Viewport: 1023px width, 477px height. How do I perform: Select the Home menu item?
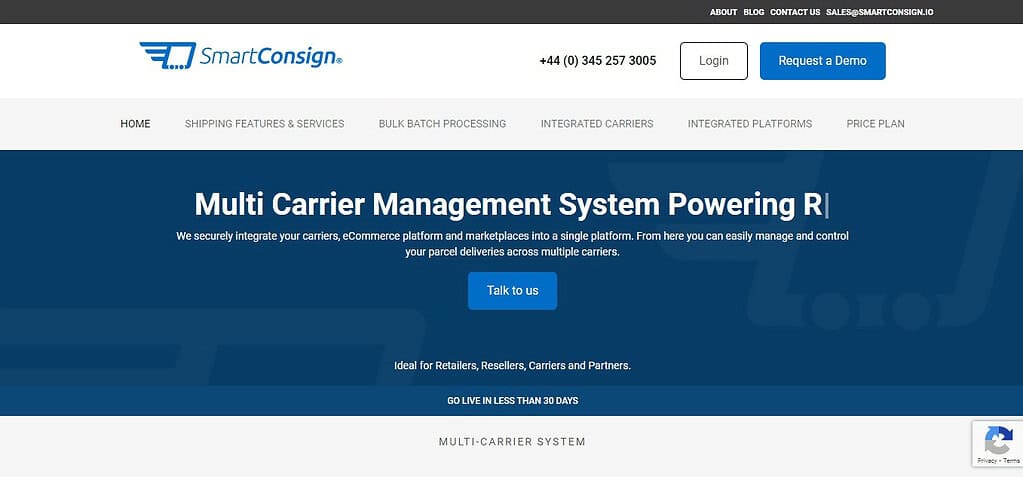(x=135, y=123)
